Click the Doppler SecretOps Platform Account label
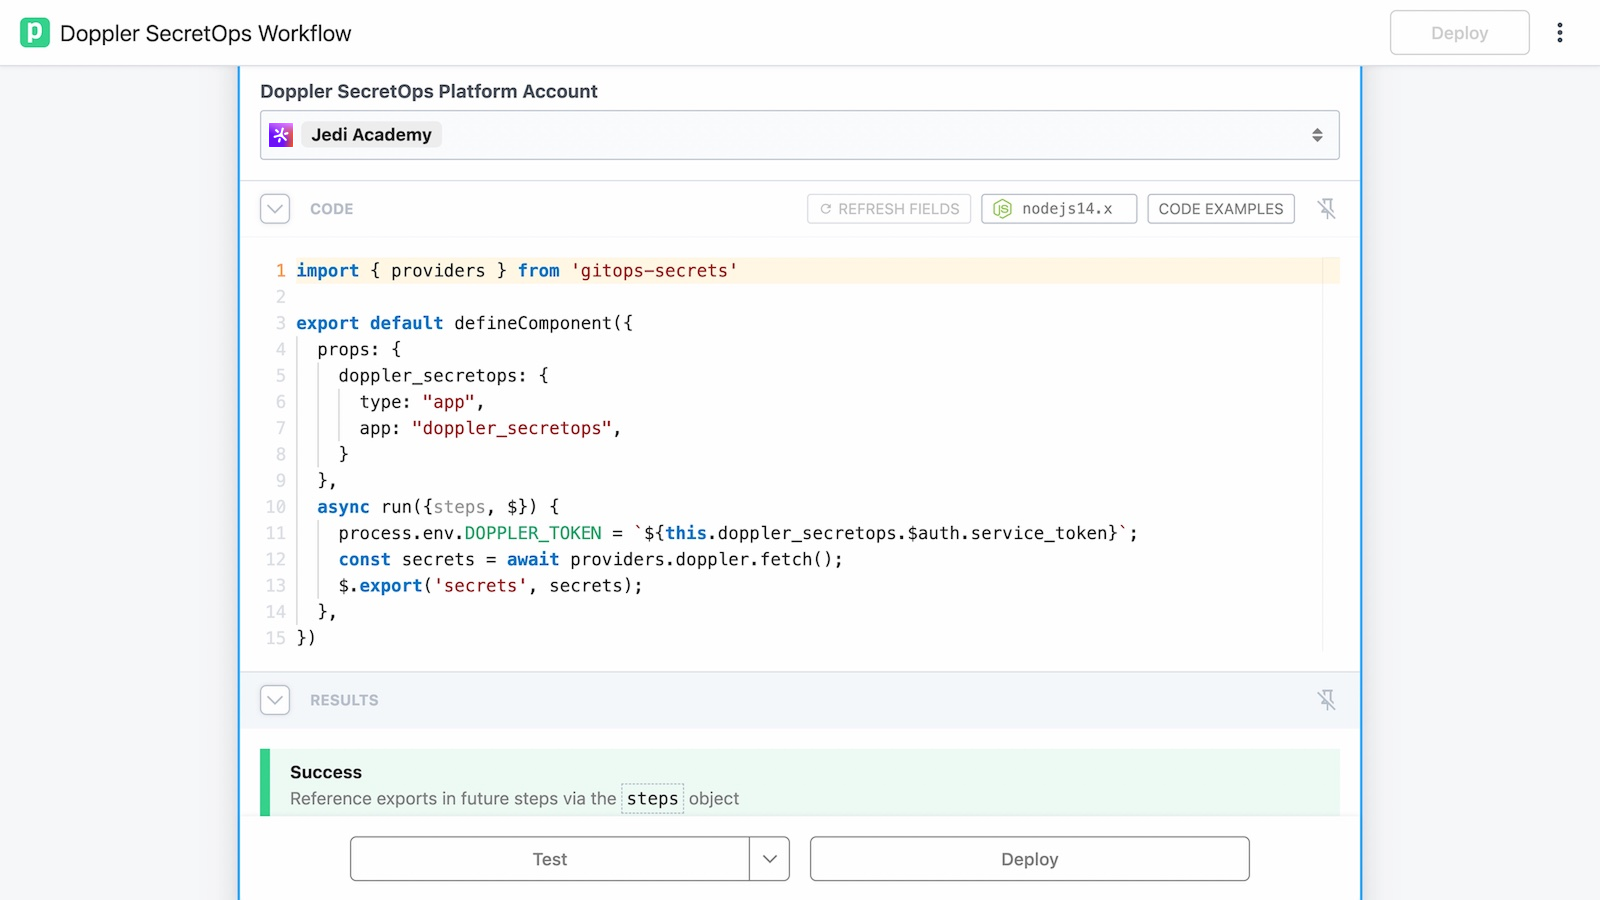 429,91
